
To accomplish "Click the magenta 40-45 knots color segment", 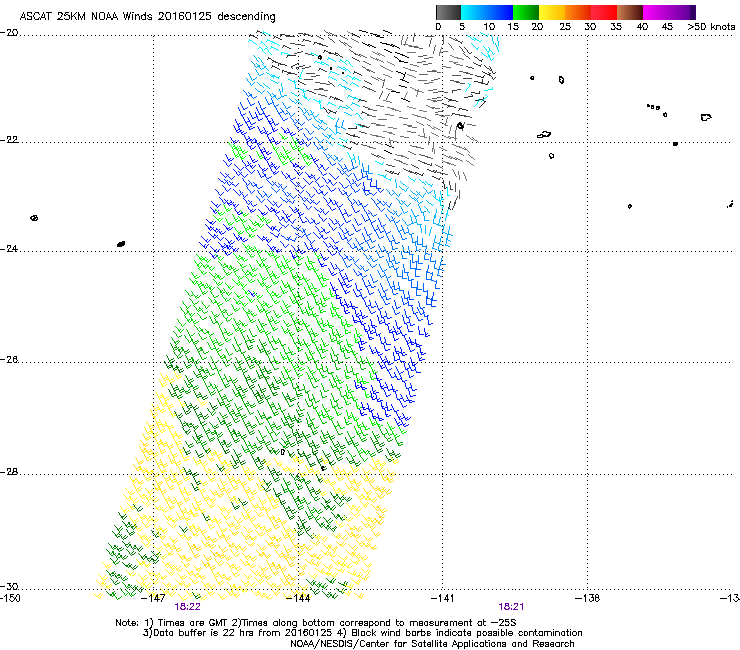I will (656, 12).
